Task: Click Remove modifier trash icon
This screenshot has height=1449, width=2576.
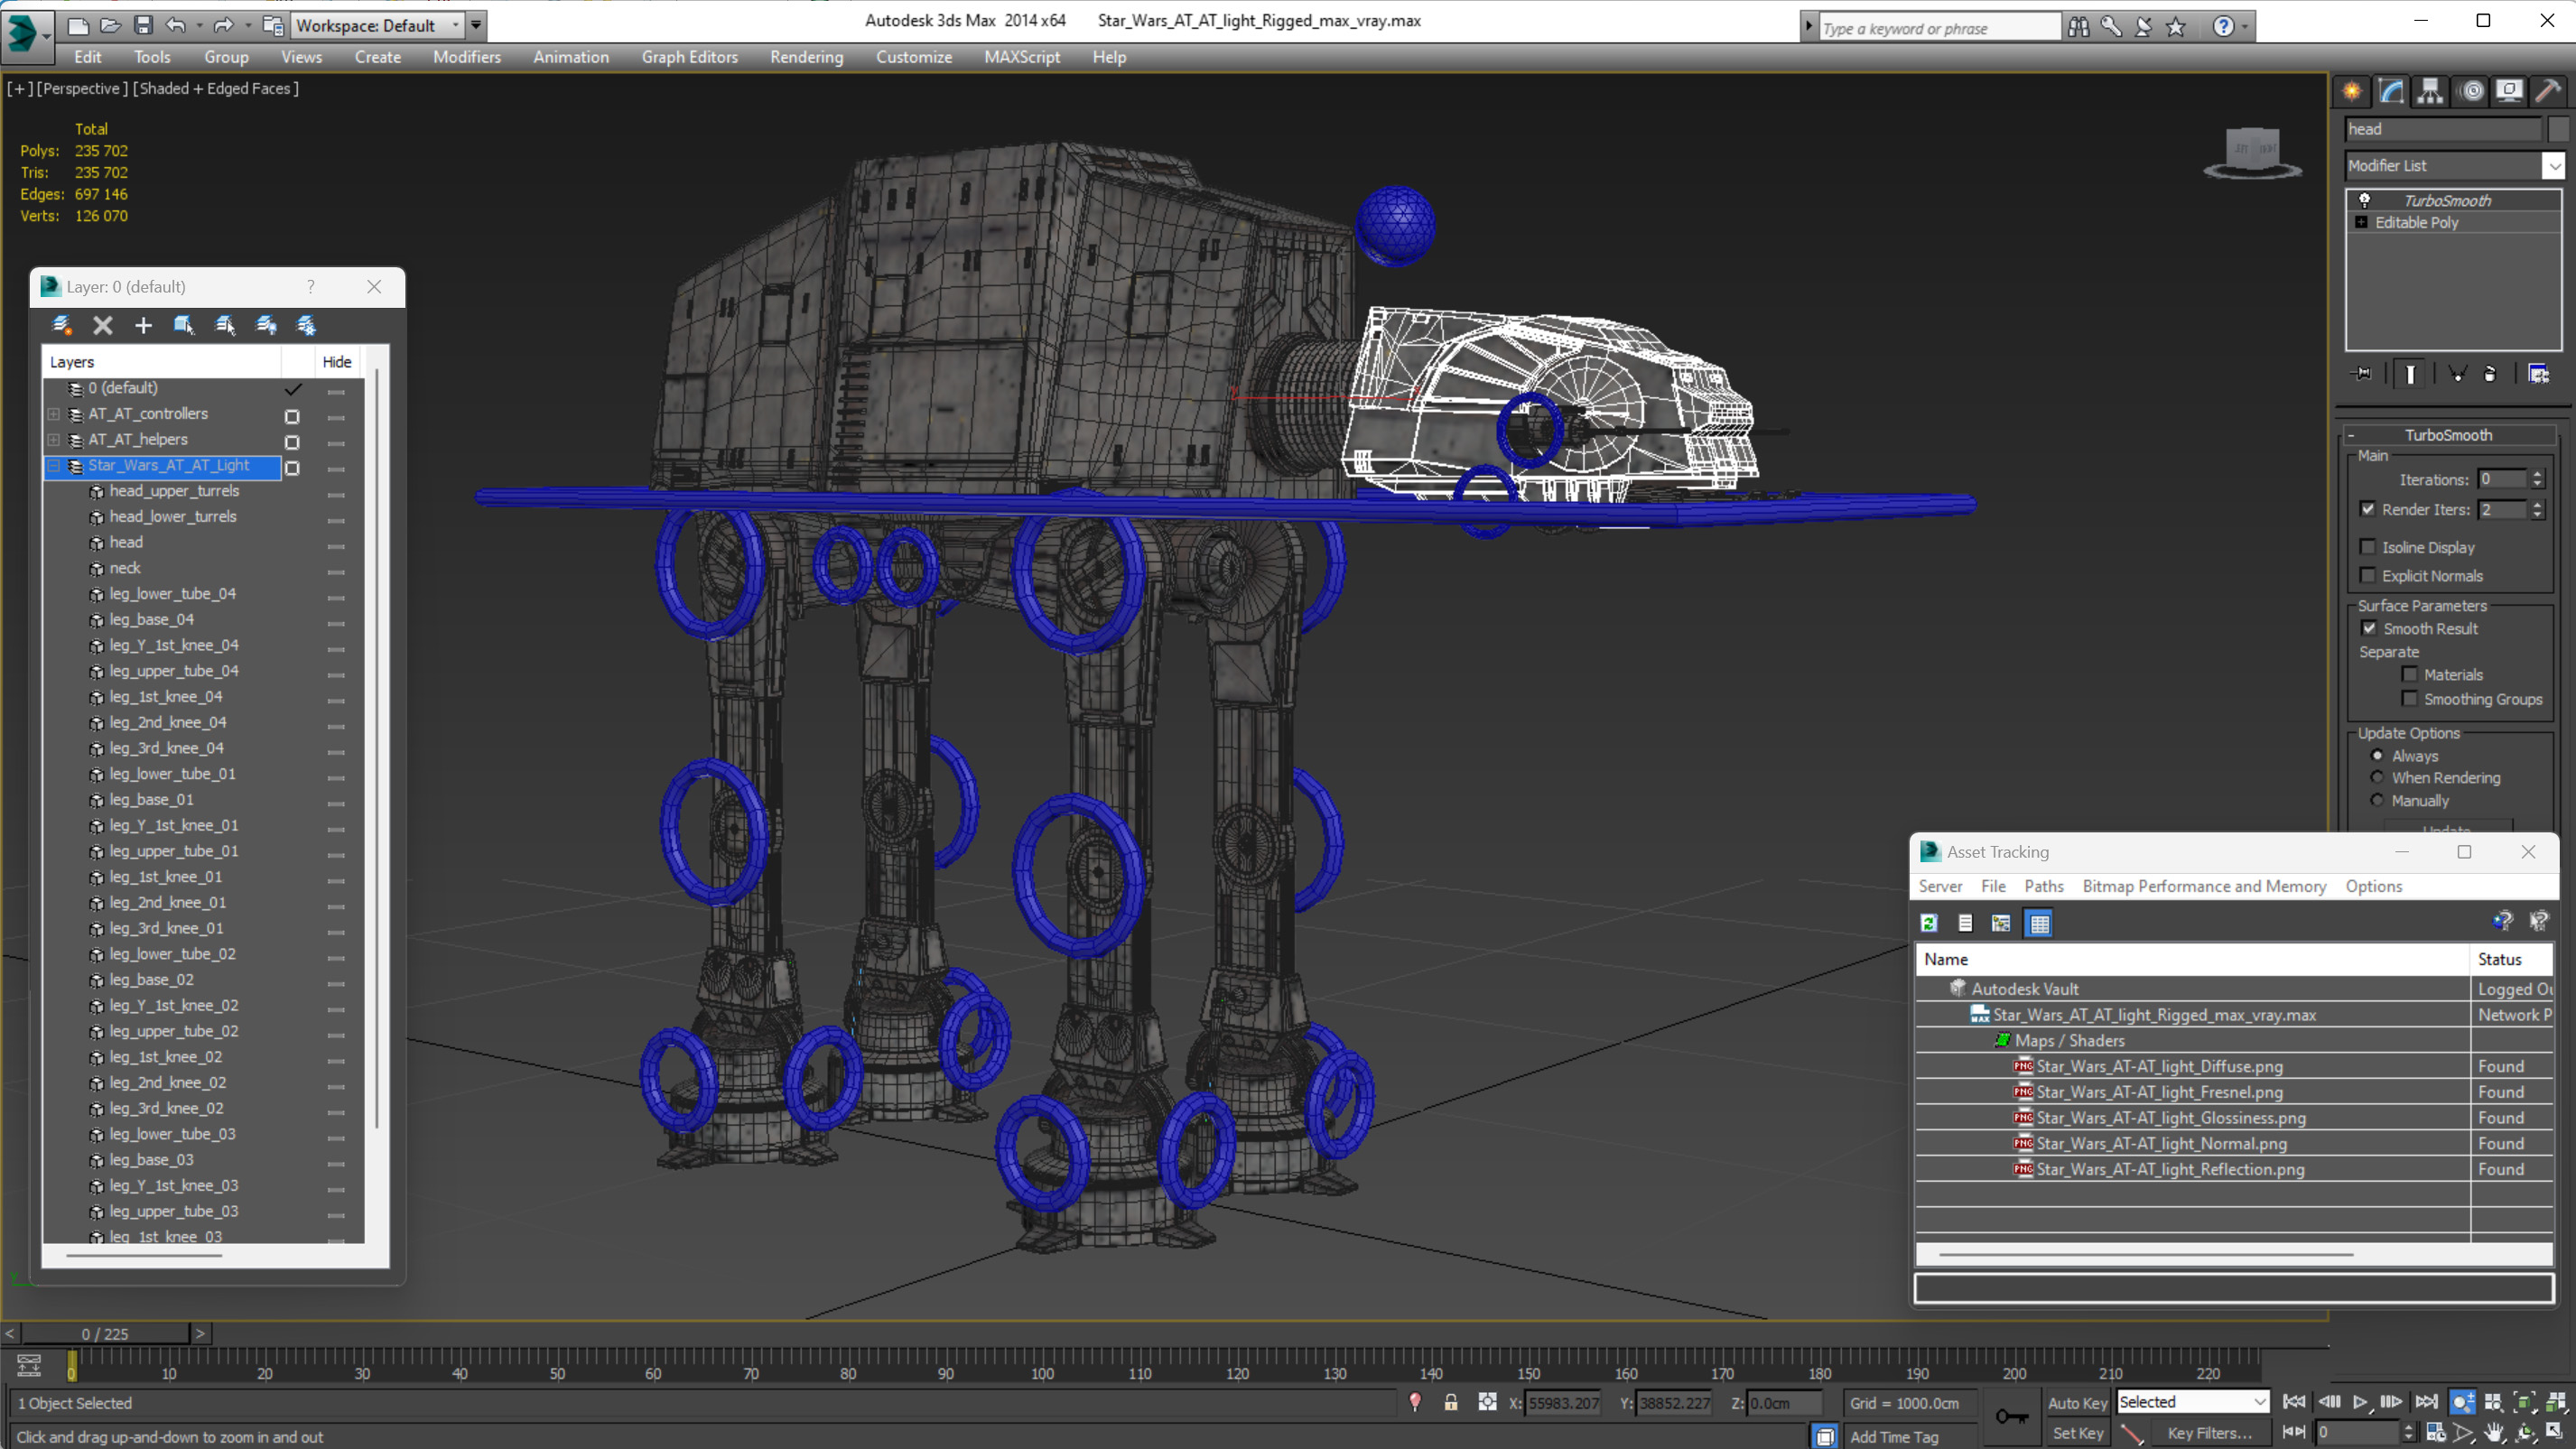Action: click(2490, 374)
